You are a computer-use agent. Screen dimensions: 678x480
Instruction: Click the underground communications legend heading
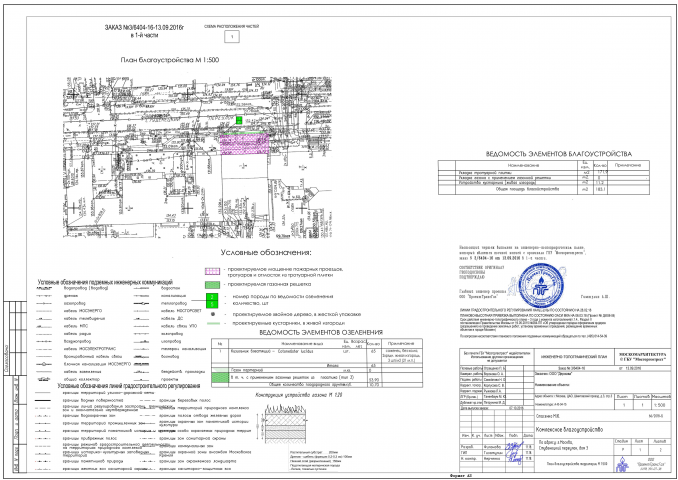click(106, 282)
